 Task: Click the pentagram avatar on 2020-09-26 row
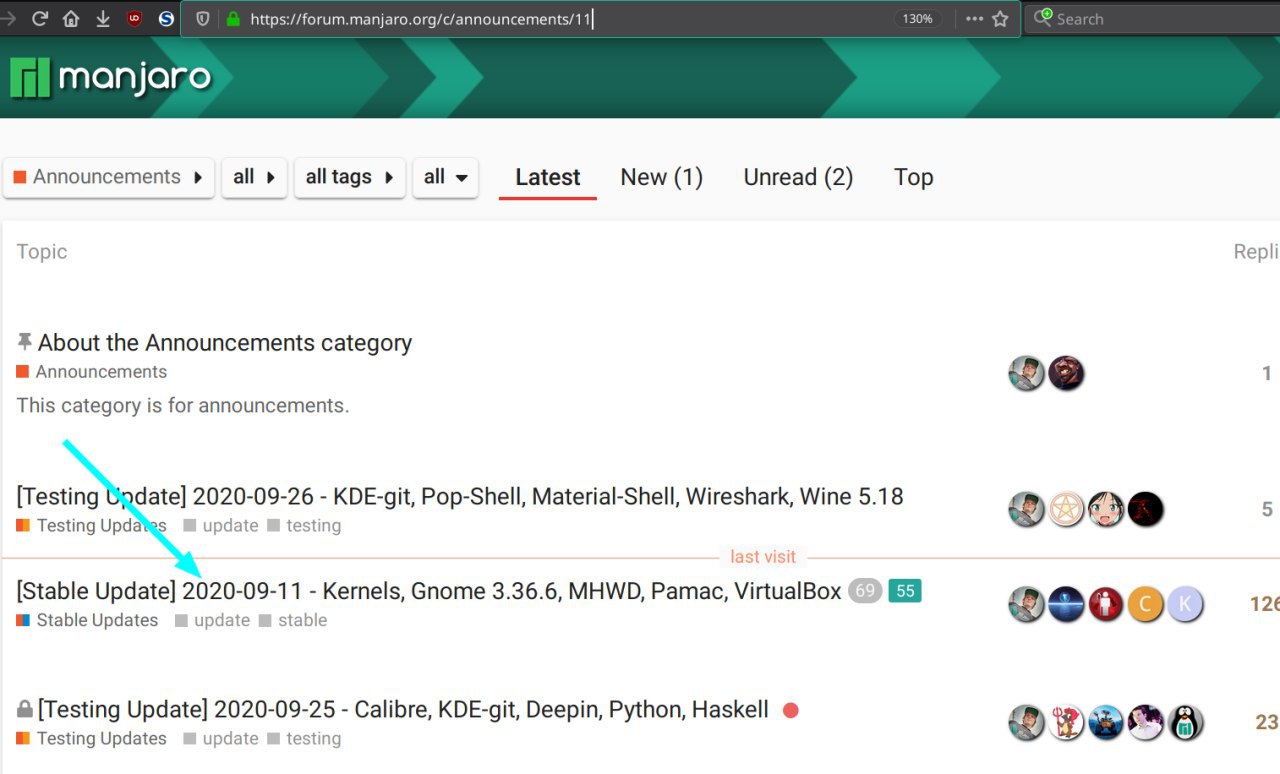(x=1066, y=510)
